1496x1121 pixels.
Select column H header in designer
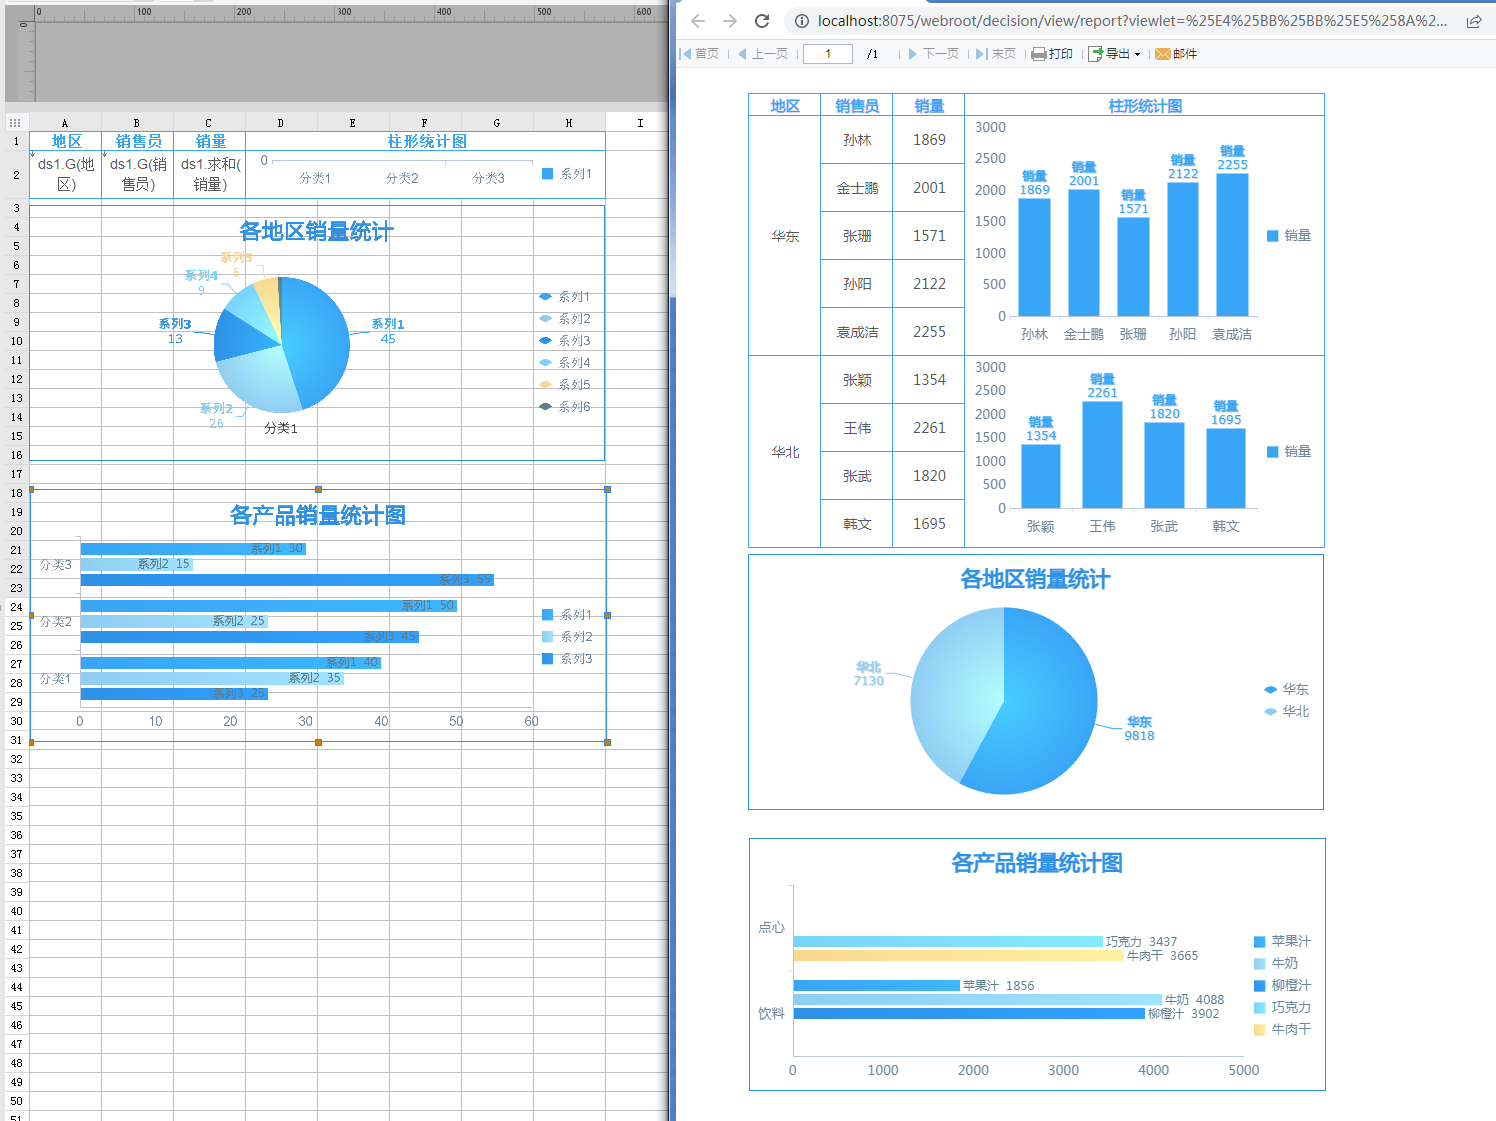(569, 123)
